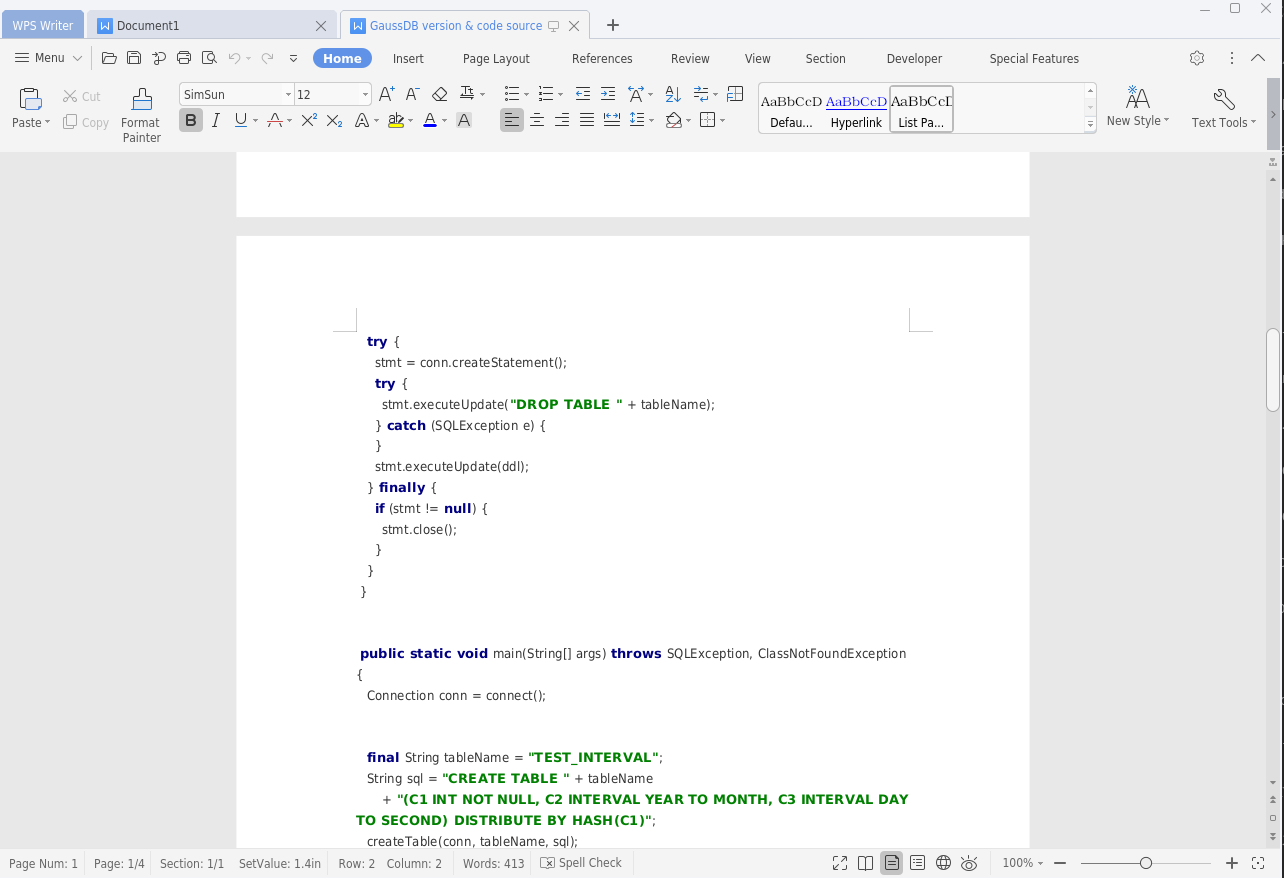Switch to full screen view in status bar

(840, 863)
